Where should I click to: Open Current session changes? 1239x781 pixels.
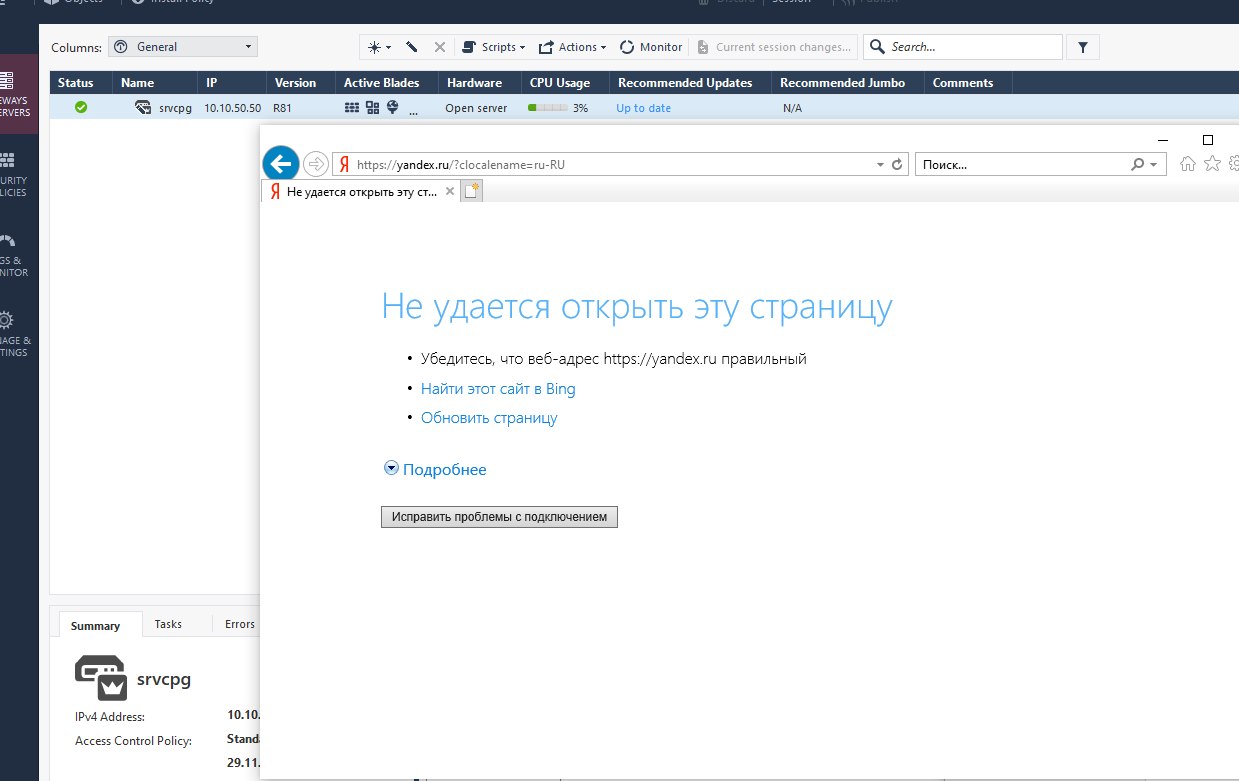[774, 47]
